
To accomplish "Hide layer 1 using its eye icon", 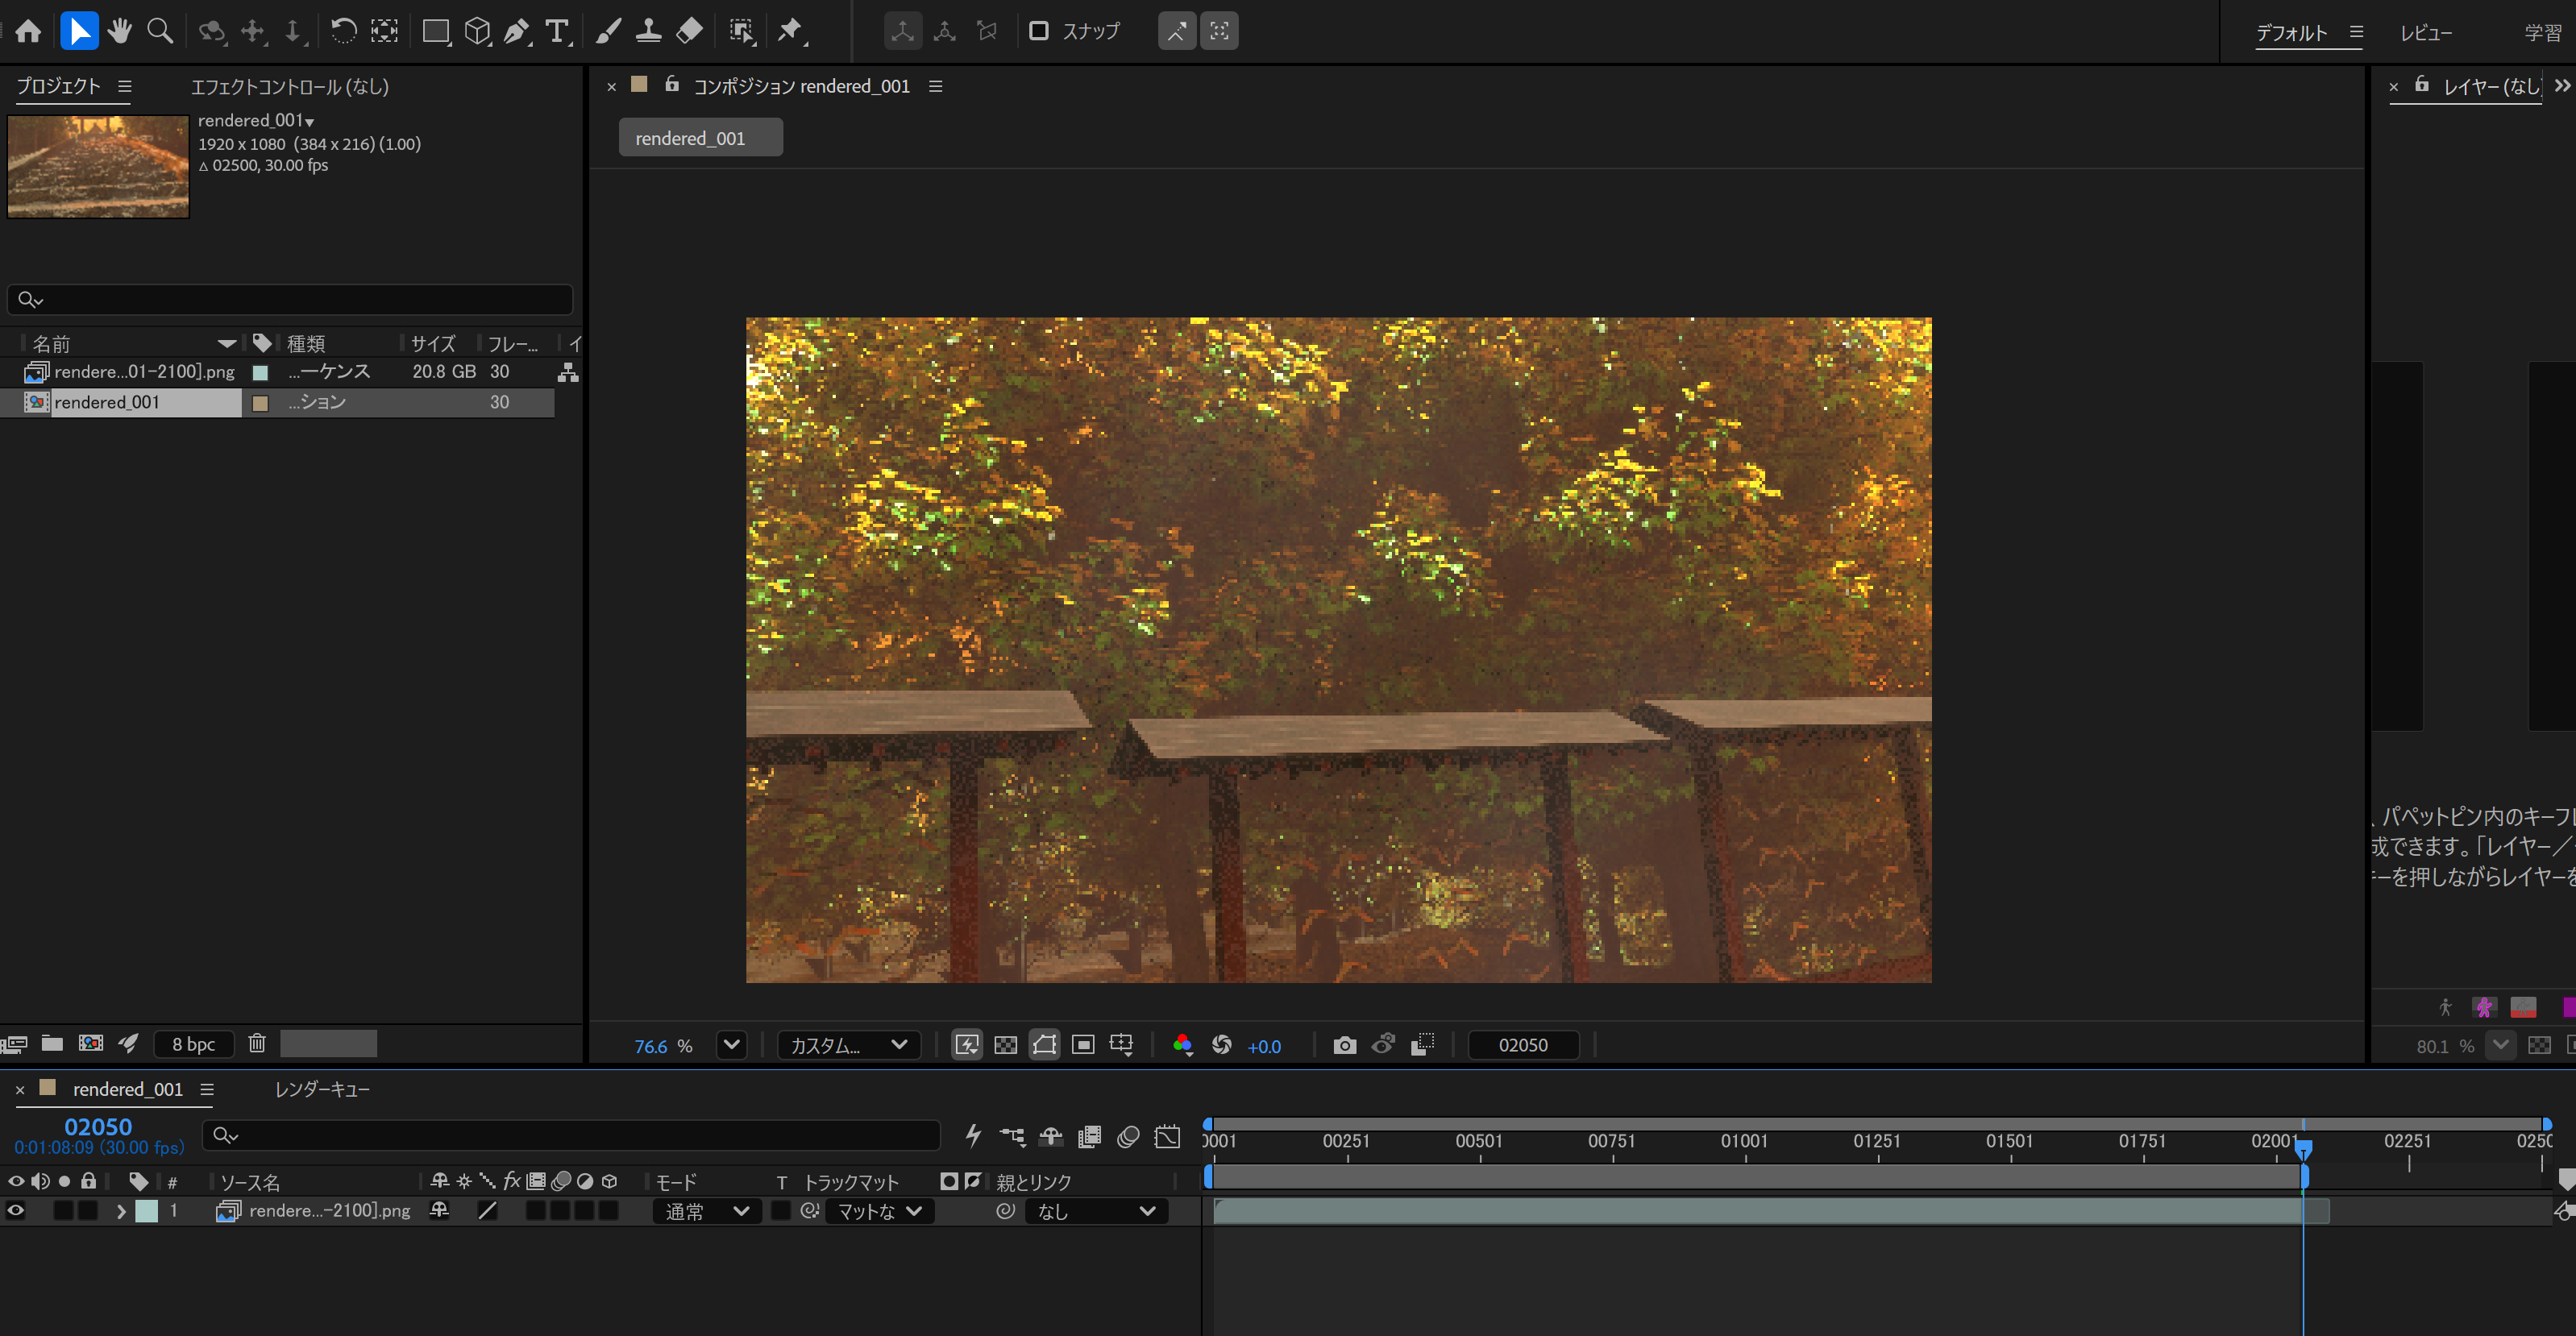I will [x=16, y=1211].
